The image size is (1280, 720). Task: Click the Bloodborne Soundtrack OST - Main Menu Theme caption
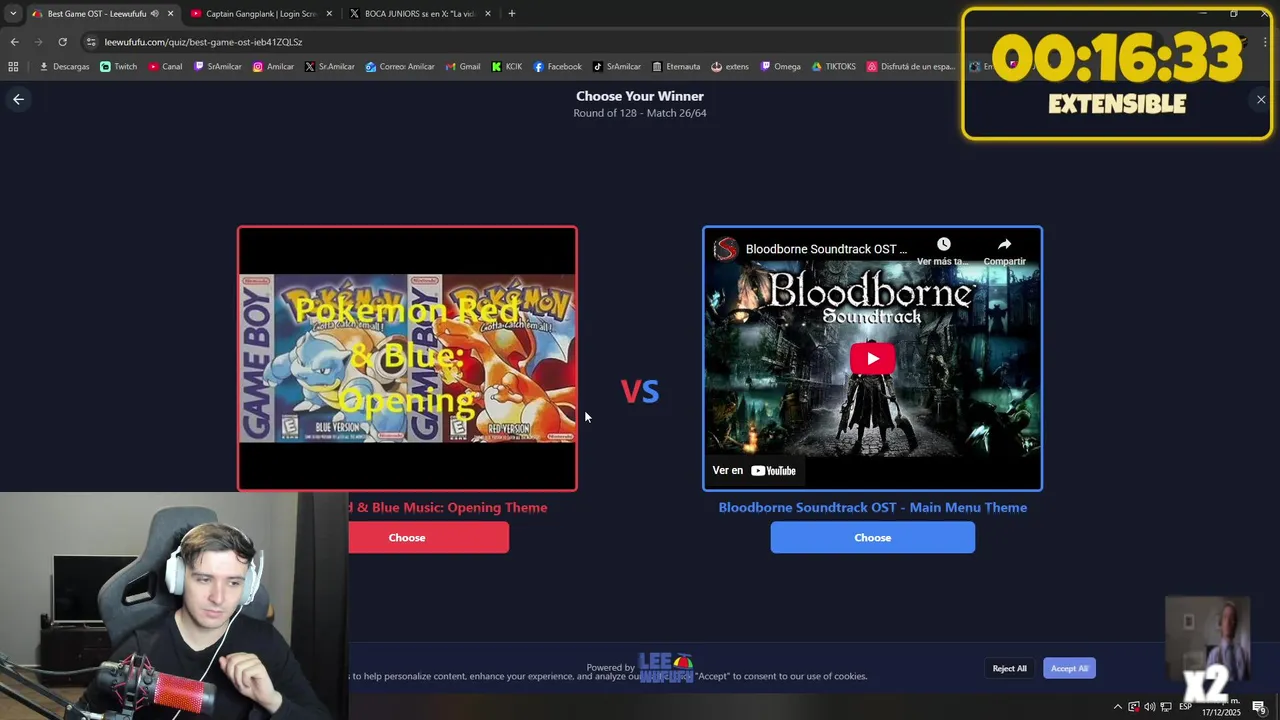(872, 507)
